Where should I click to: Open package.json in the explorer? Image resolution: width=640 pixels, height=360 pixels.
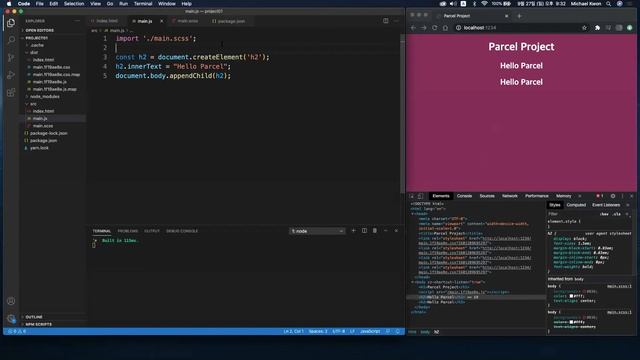tap(43, 140)
